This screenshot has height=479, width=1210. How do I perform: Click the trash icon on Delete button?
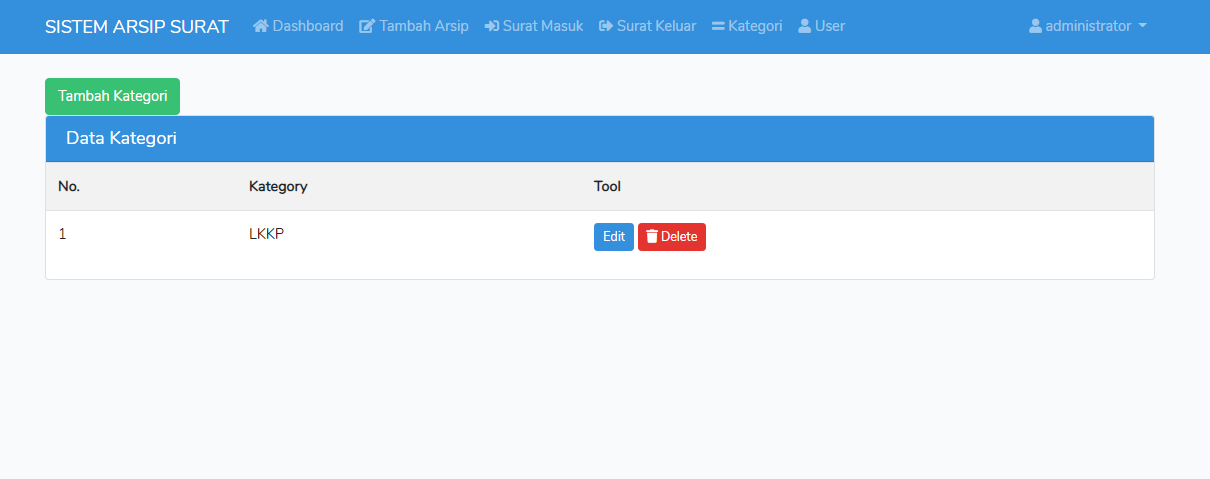652,237
